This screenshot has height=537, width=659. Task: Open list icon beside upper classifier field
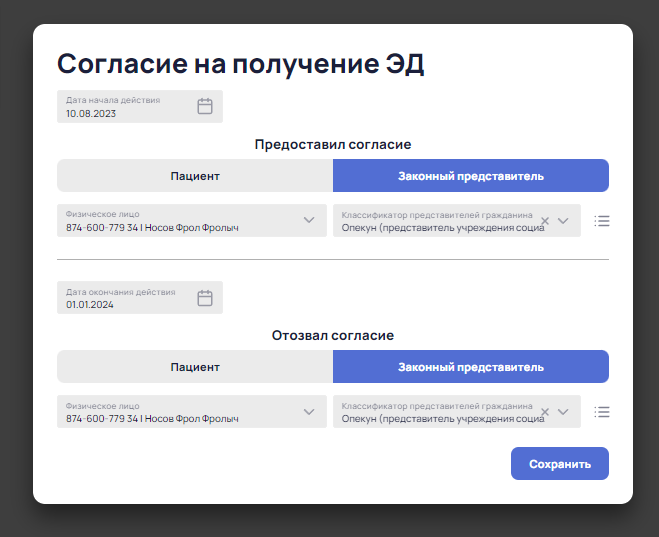602,221
